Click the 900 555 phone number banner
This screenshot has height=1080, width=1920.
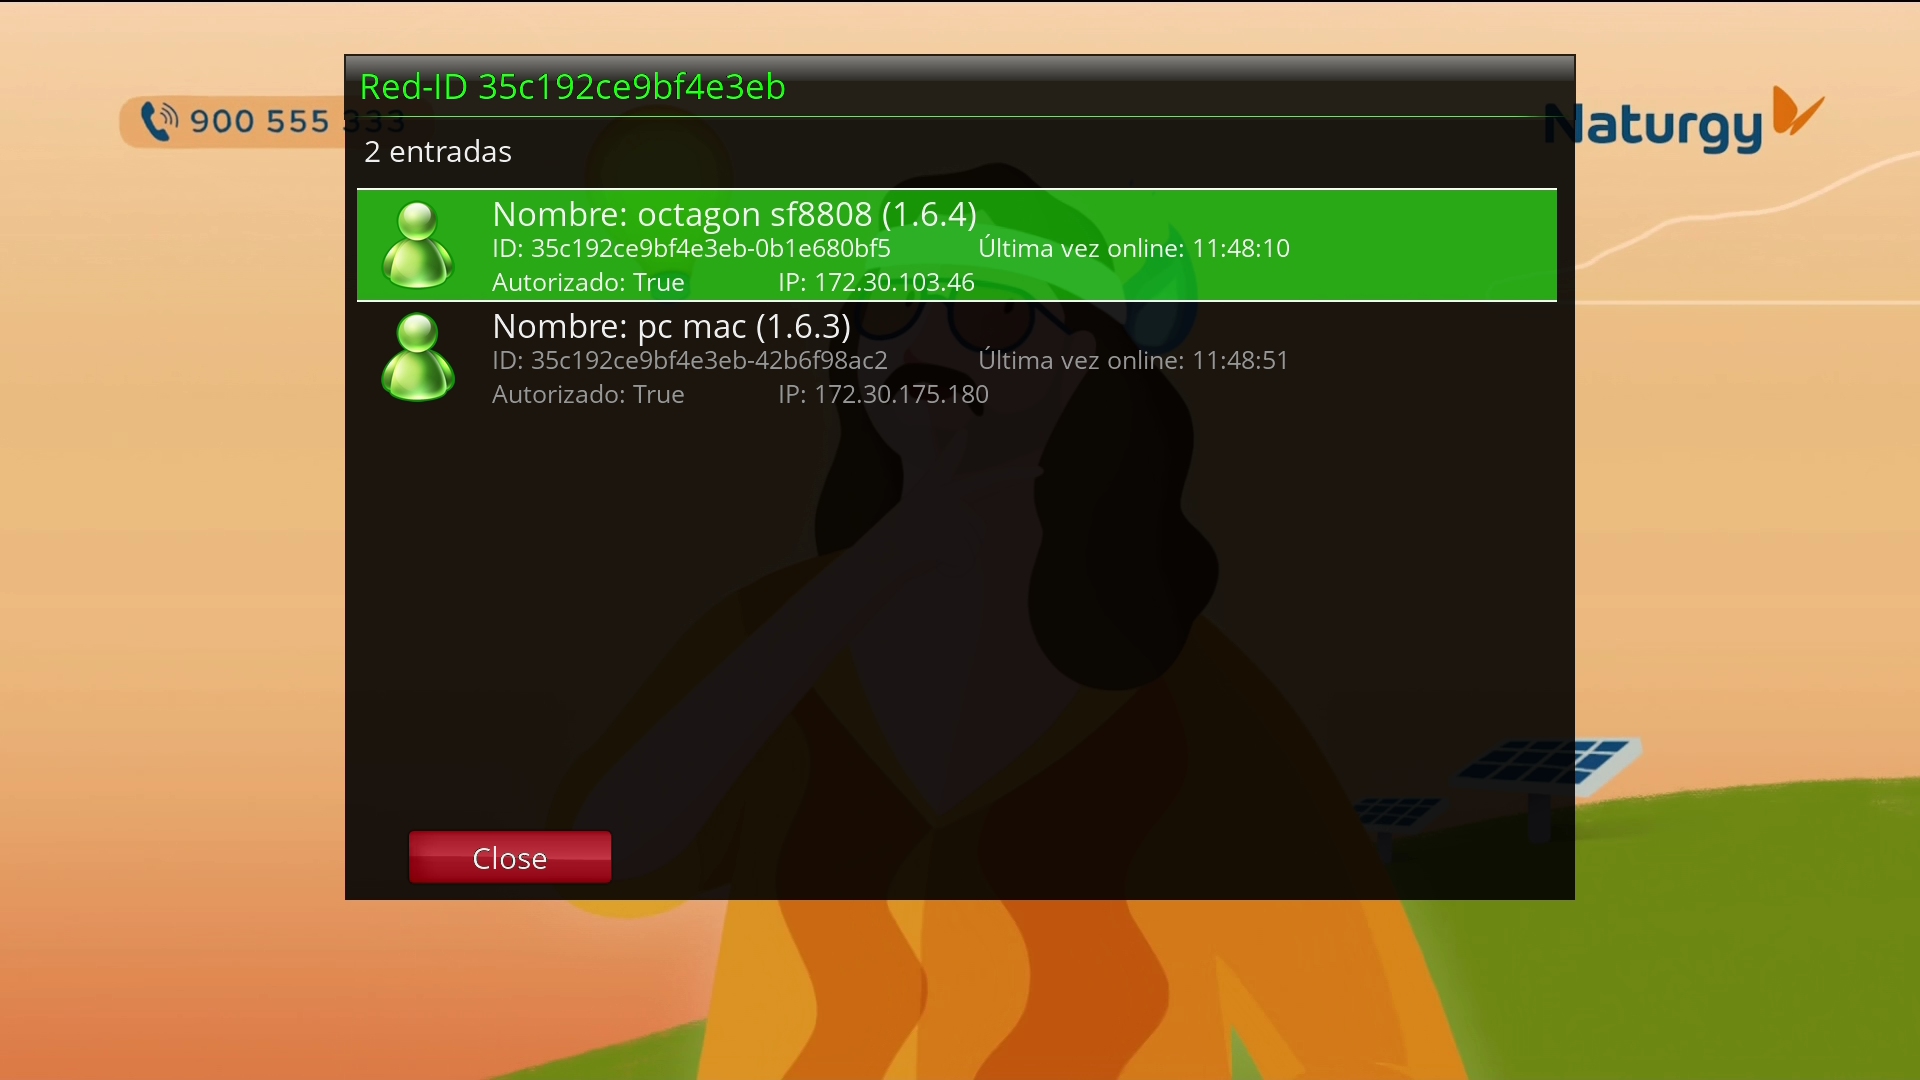tap(260, 122)
